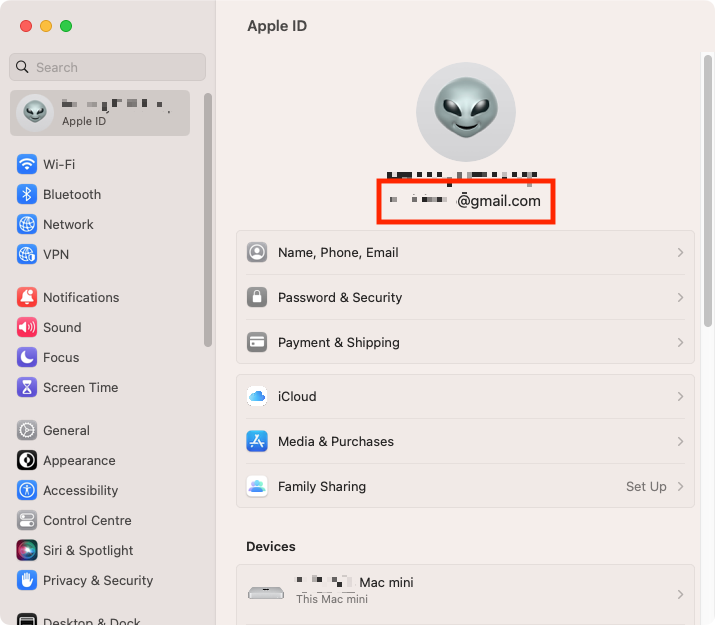The height and width of the screenshot is (625, 715).
Task: Click the Family Sharing people icon
Action: coord(257,486)
